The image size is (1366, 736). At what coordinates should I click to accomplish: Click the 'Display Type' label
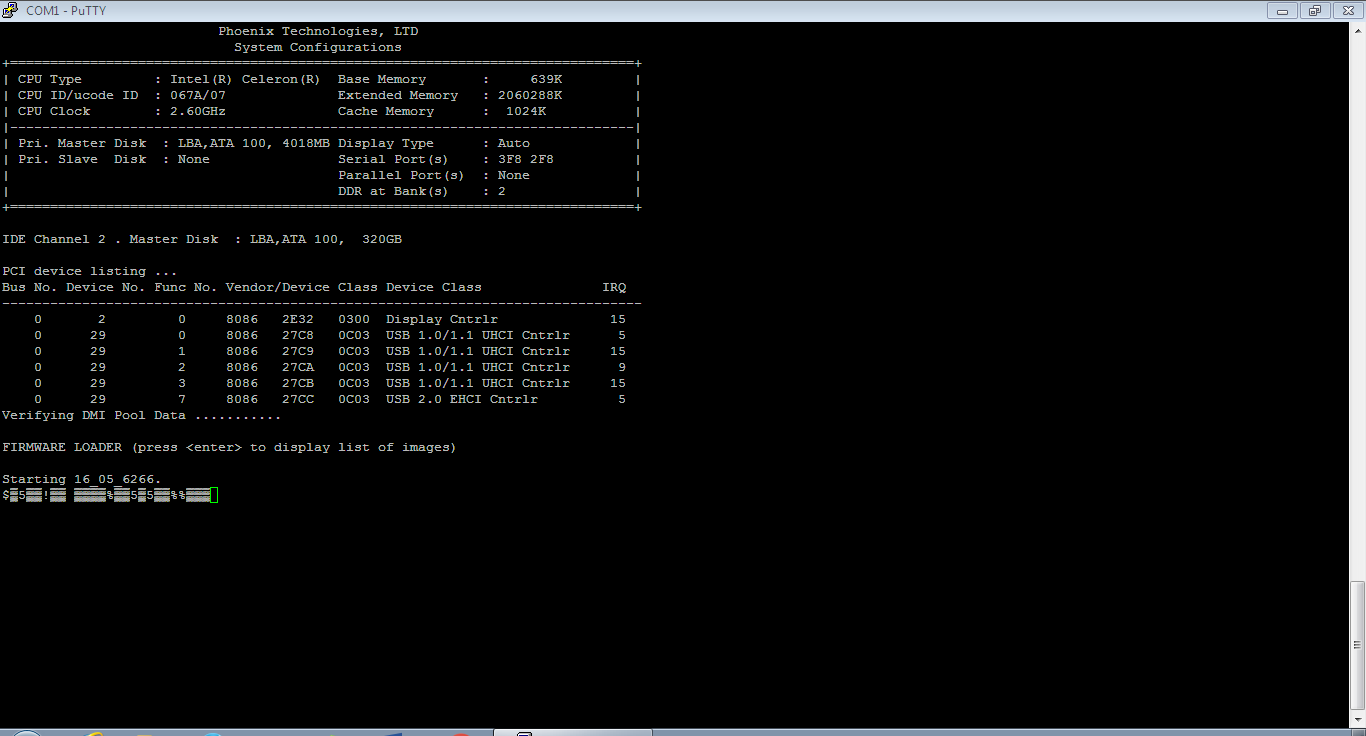386,144
